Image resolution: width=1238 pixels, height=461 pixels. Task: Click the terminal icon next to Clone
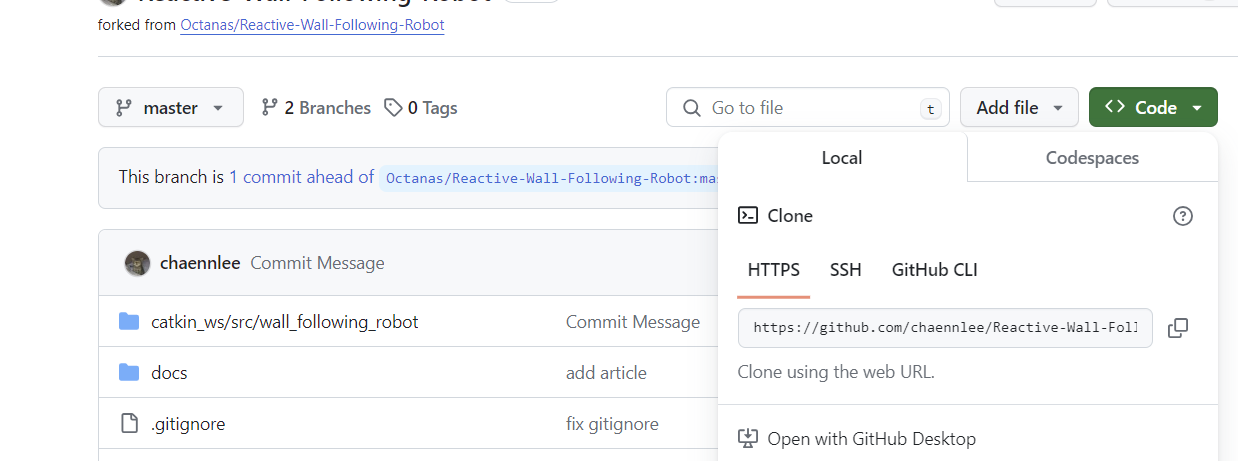click(748, 215)
